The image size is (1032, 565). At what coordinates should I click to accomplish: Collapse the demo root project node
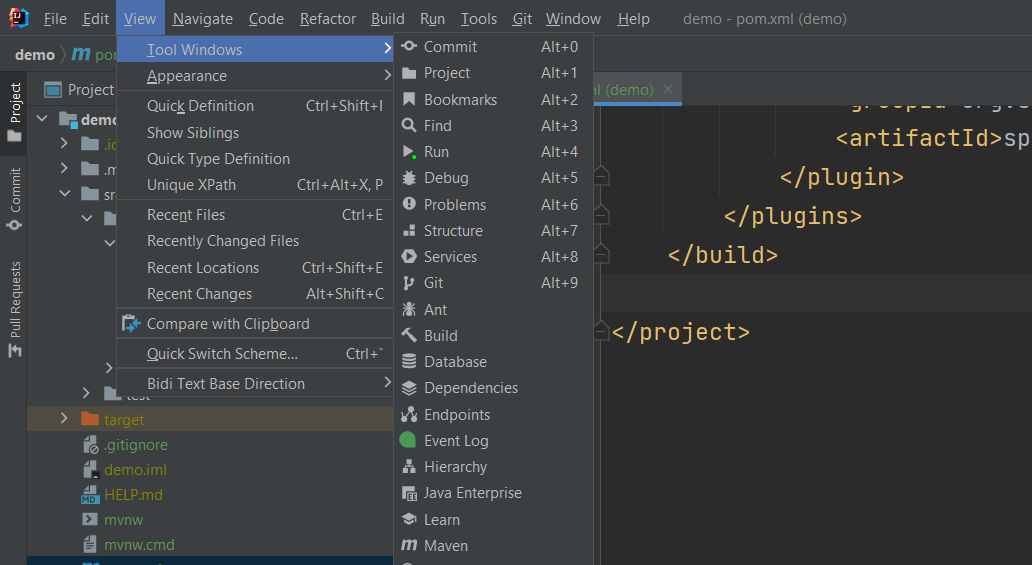pyautogui.click(x=42, y=119)
